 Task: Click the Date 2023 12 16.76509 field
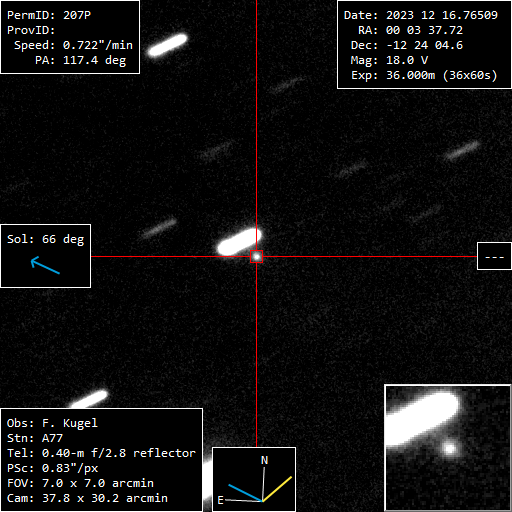tap(421, 15)
